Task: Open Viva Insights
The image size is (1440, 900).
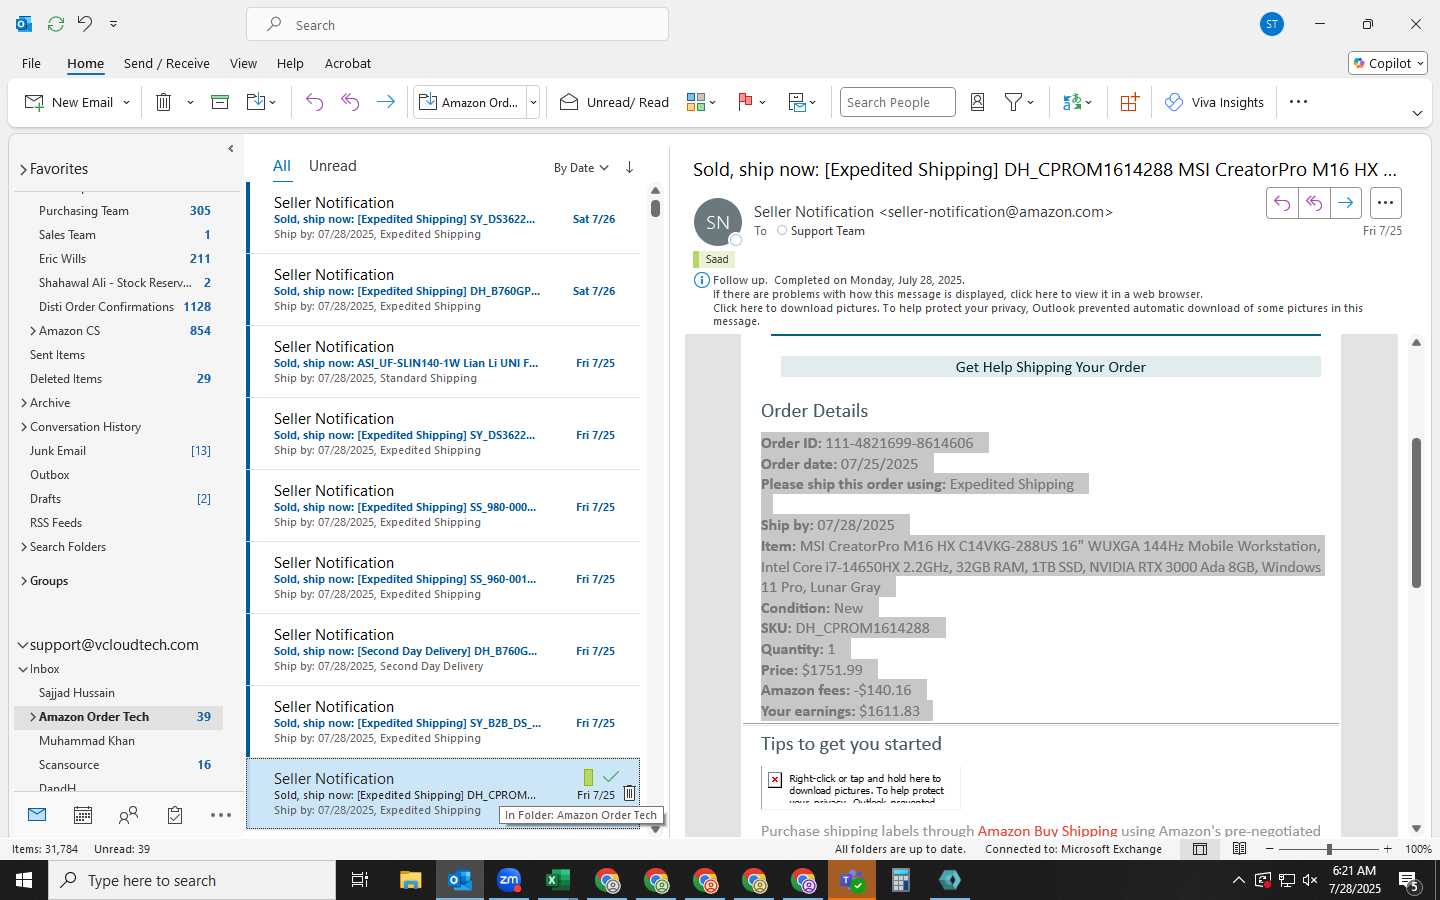Action: click(1215, 102)
